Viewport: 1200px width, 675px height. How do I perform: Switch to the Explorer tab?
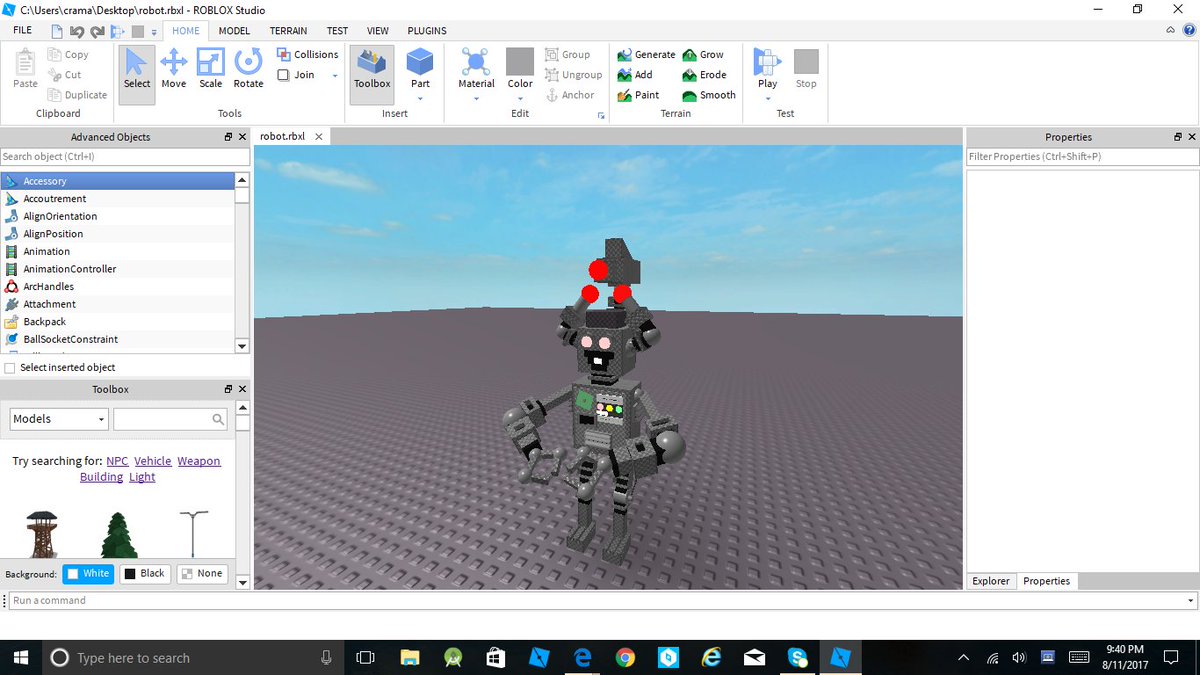tap(991, 581)
